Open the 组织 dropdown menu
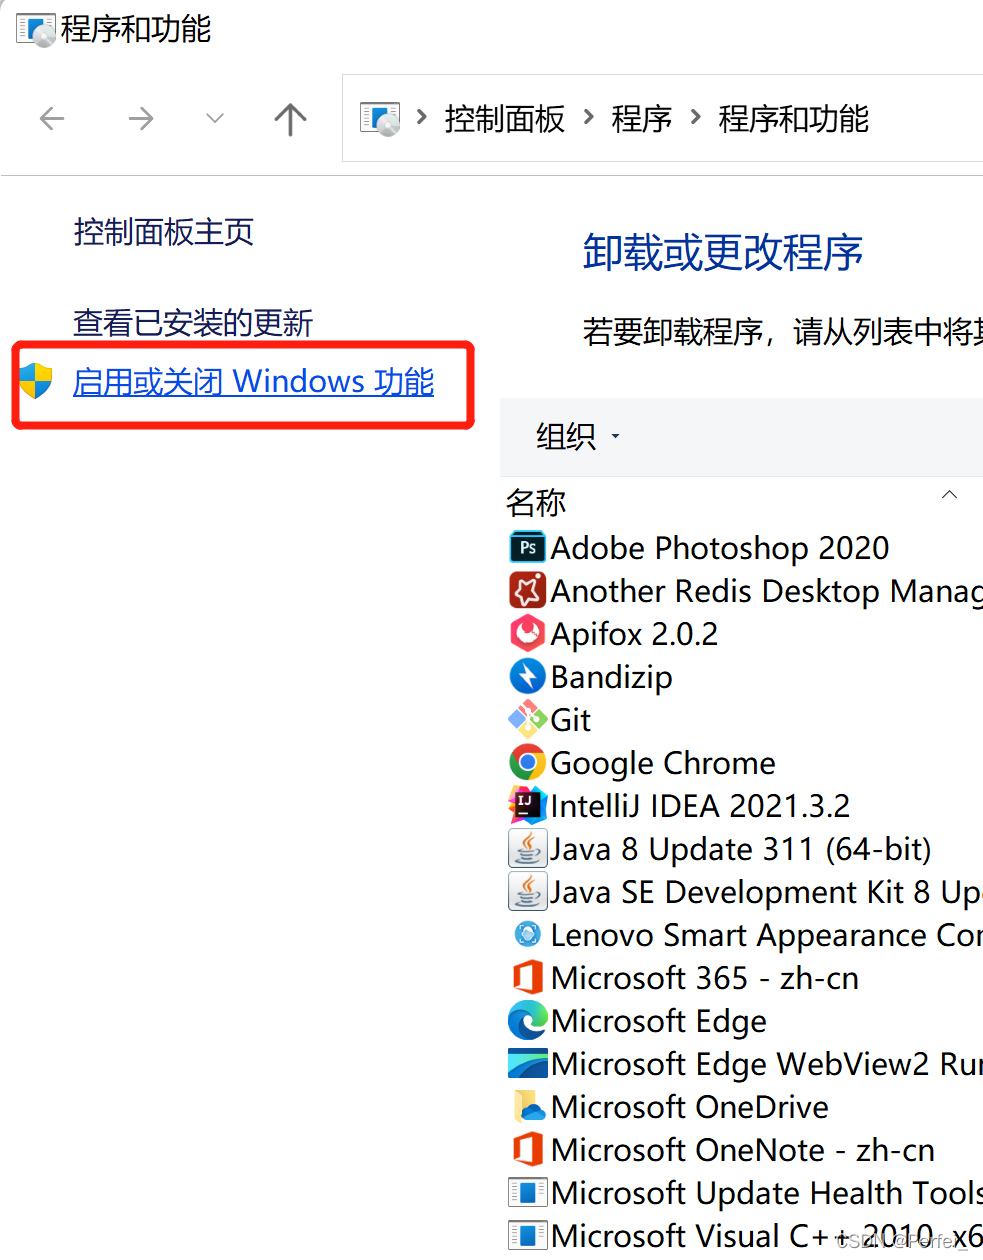This screenshot has width=983, height=1260. point(578,436)
